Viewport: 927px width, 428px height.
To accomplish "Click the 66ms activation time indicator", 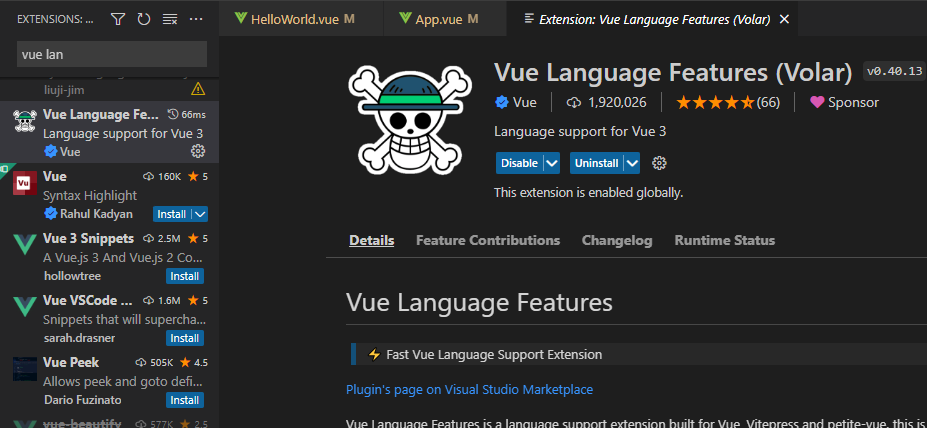I will [x=187, y=114].
